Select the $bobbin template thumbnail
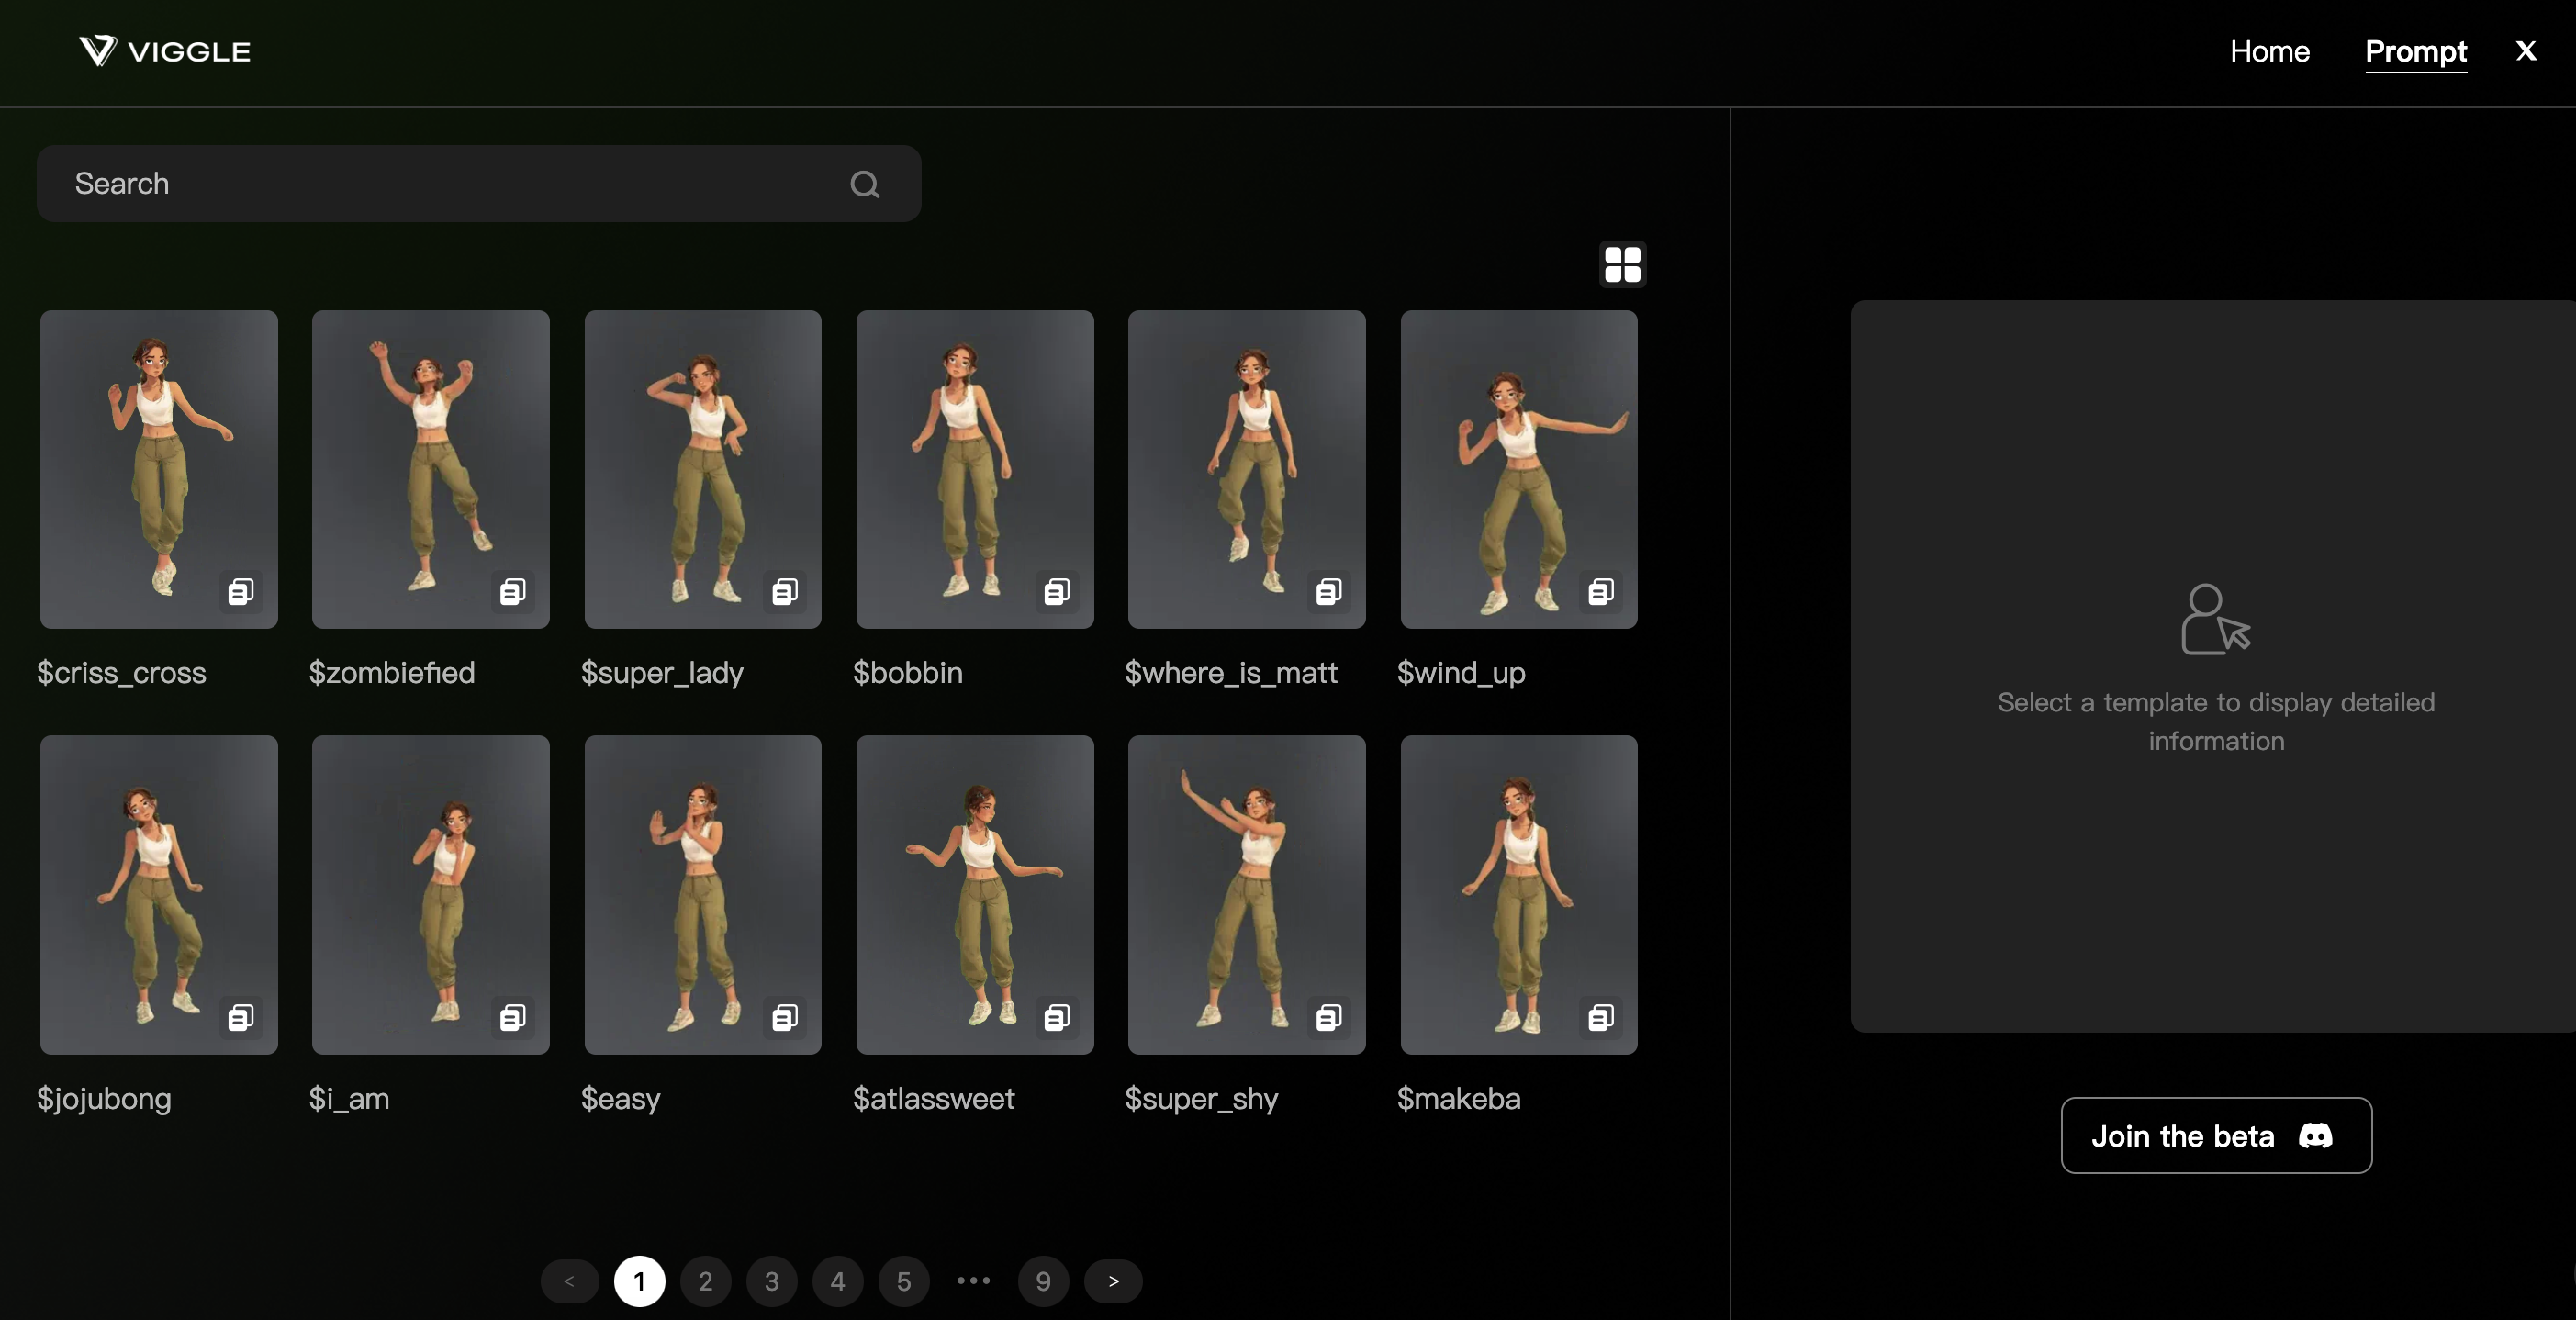 (974, 468)
